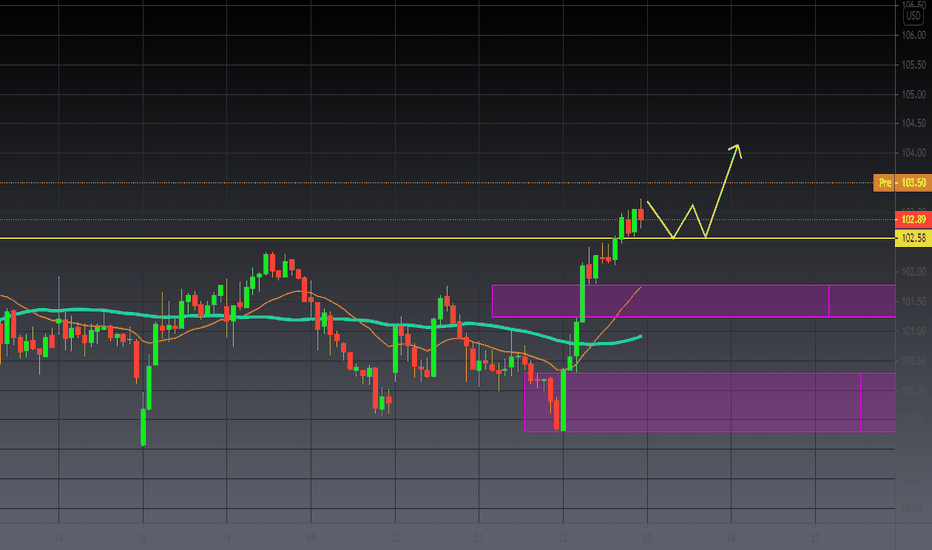Click the 101.50 price axis label
The image size is (932, 550).
[914, 301]
